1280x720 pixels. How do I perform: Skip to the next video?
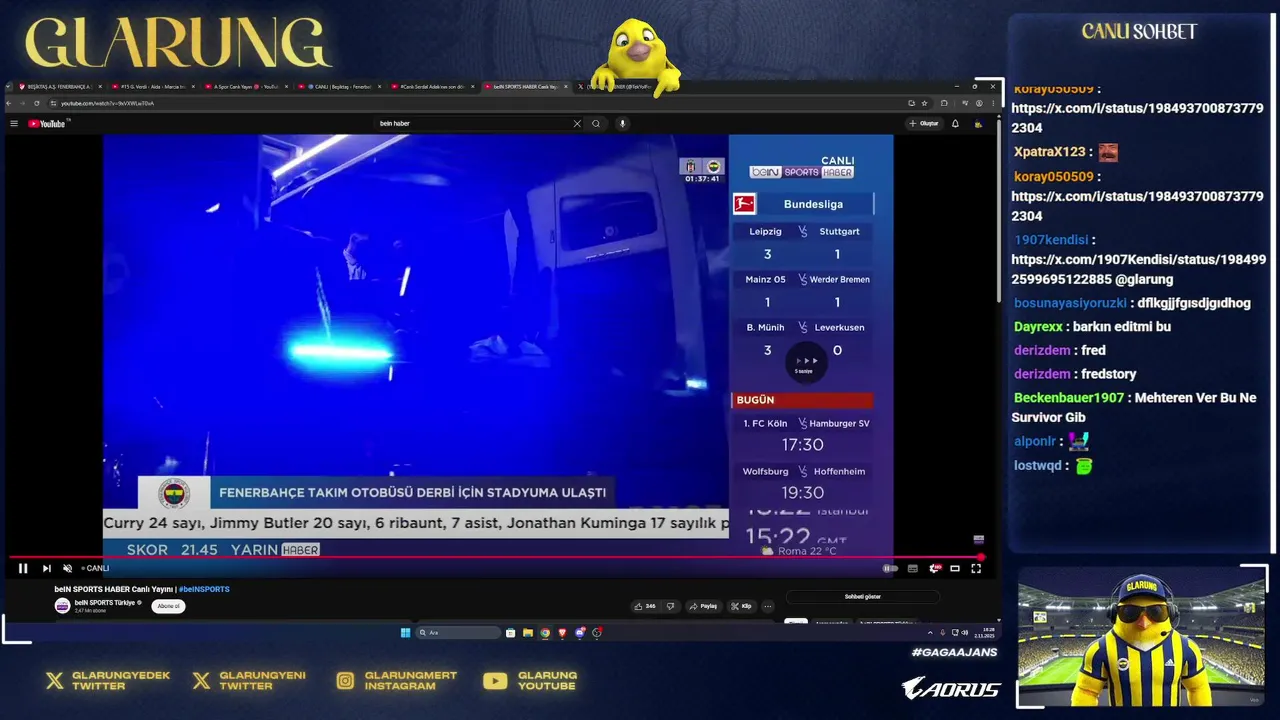coord(46,568)
